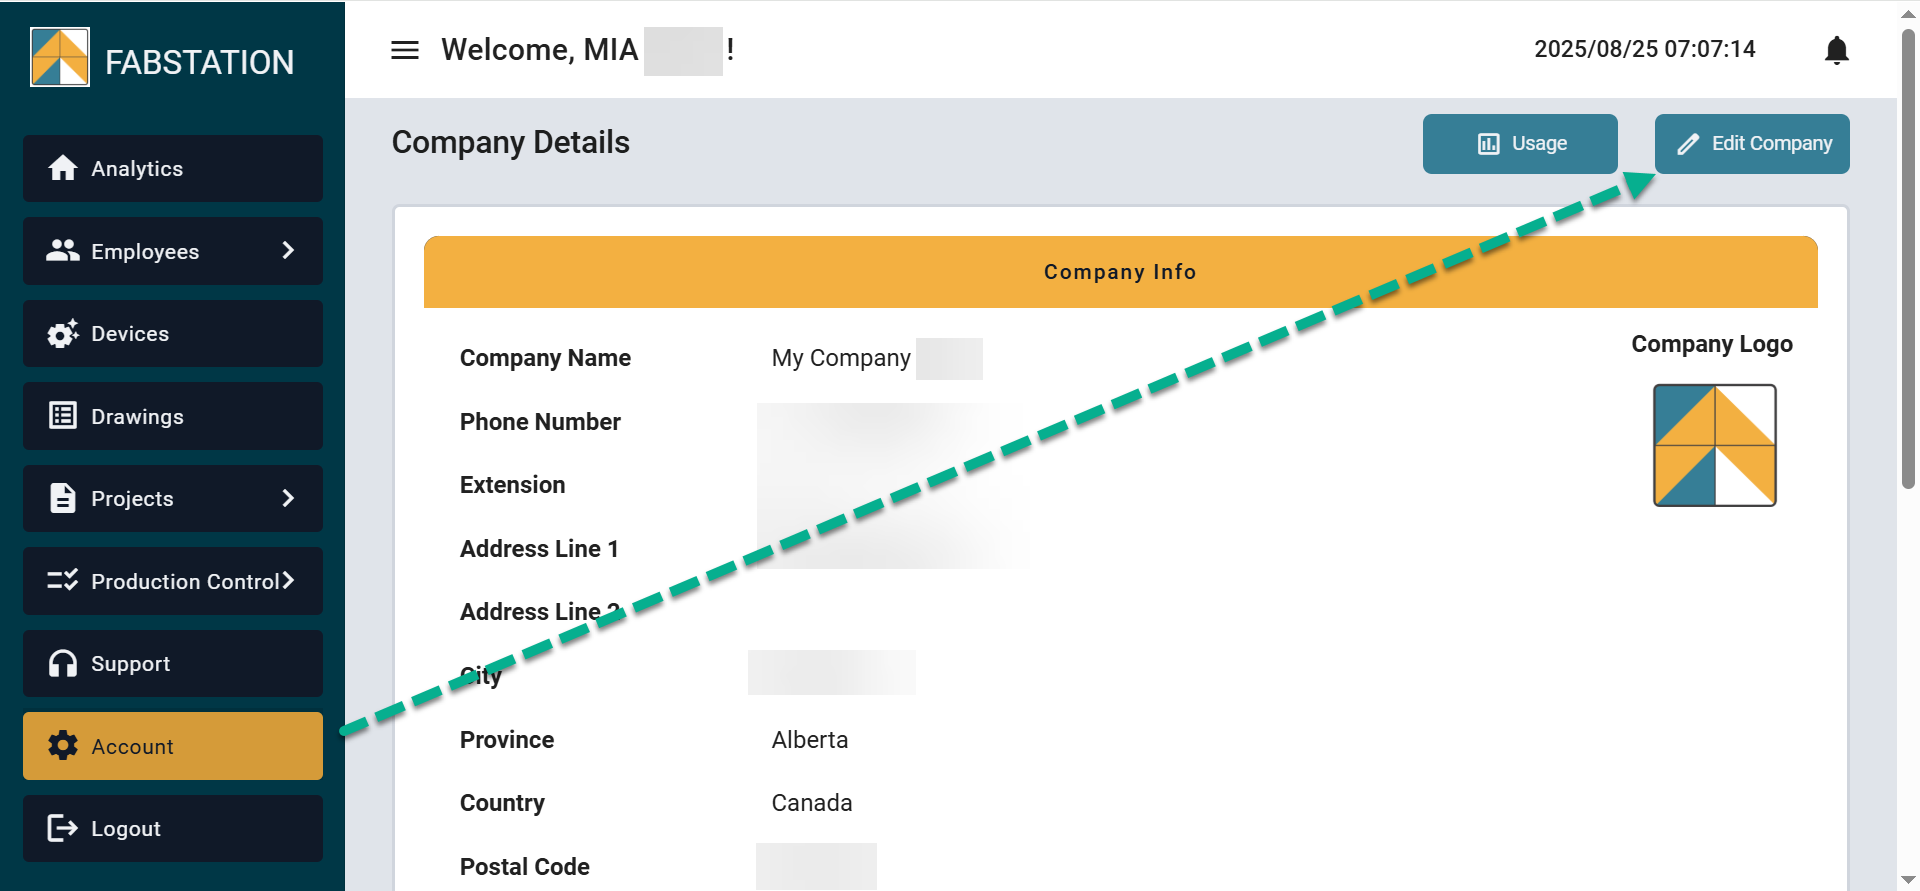Viewport: 1920px width, 891px height.
Task: Click the FABSTATION logo icon
Action: (60, 57)
